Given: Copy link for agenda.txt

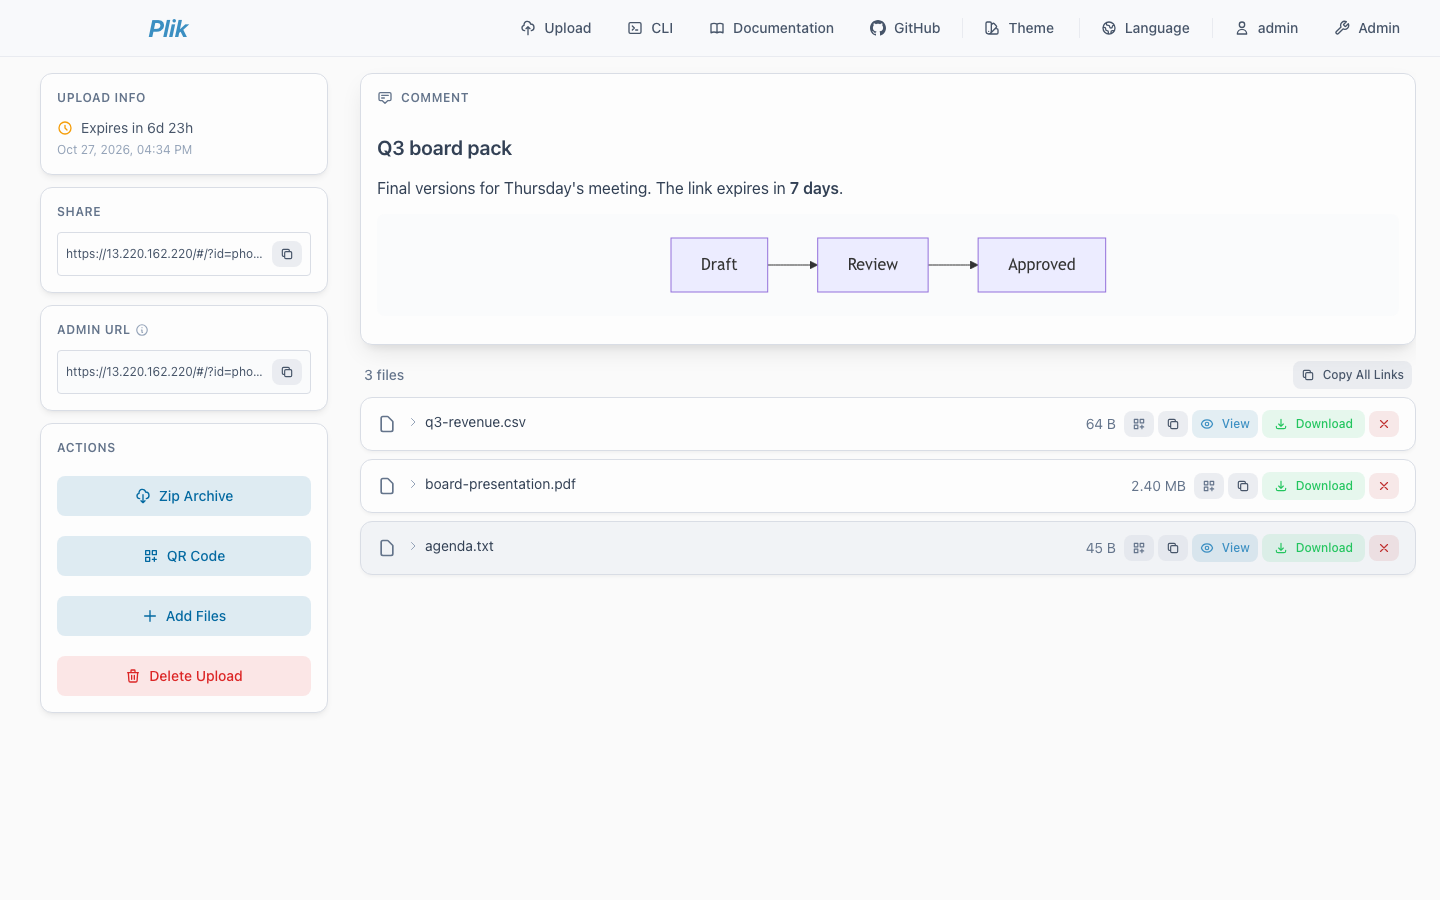Looking at the screenshot, I should (1173, 548).
